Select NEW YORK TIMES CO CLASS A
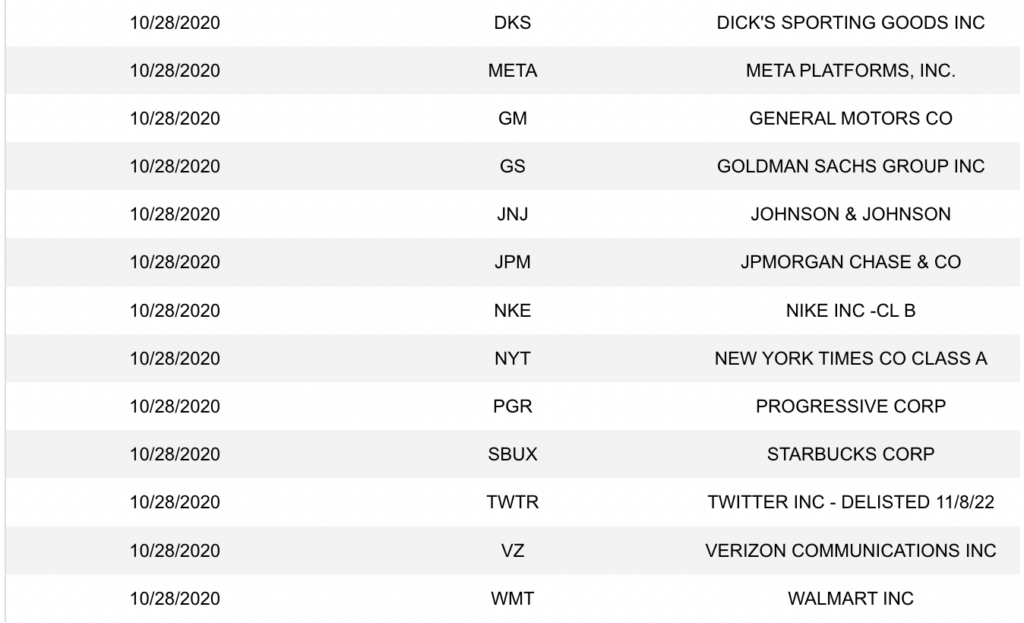This screenshot has height=623, width=1024. (x=850, y=359)
